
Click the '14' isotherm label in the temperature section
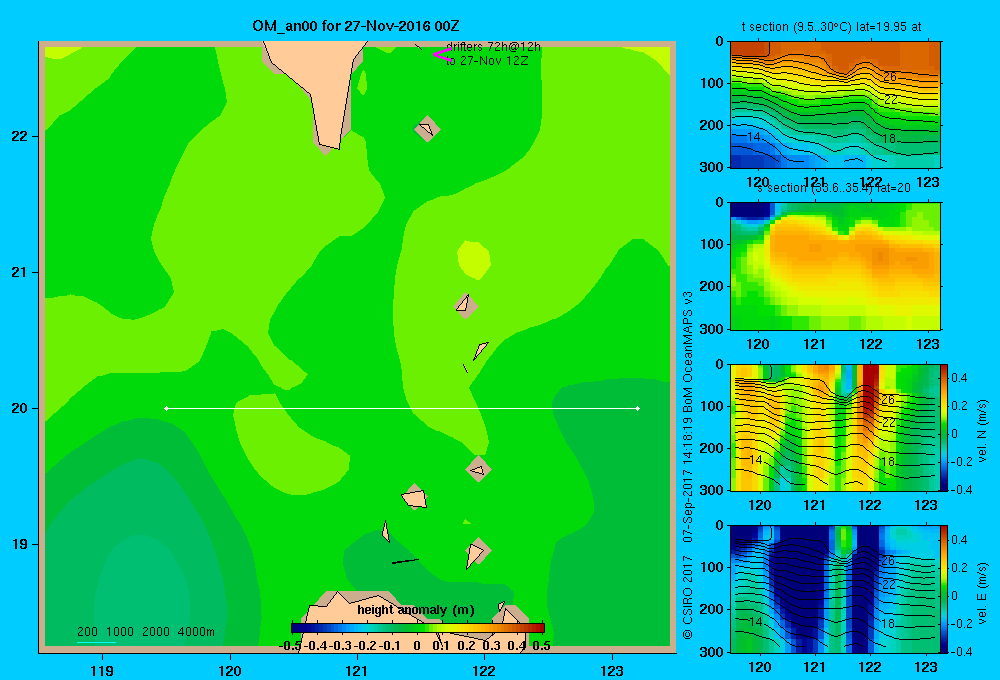point(754,137)
